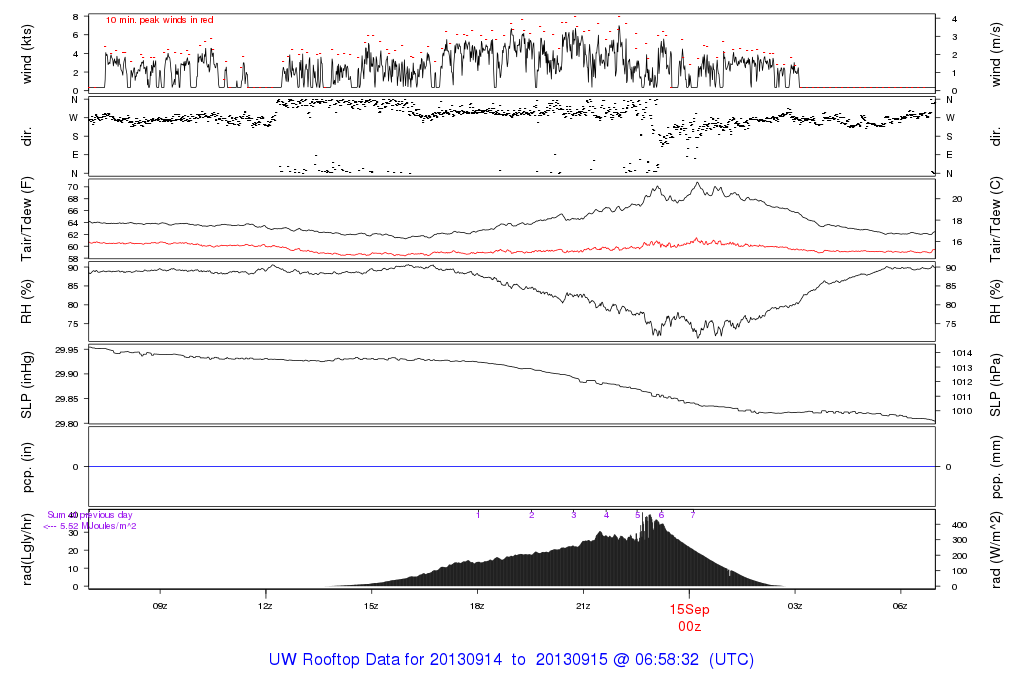This screenshot has width=1024, height=700.
Task: Click the 03z time axis label
Action: click(x=795, y=606)
